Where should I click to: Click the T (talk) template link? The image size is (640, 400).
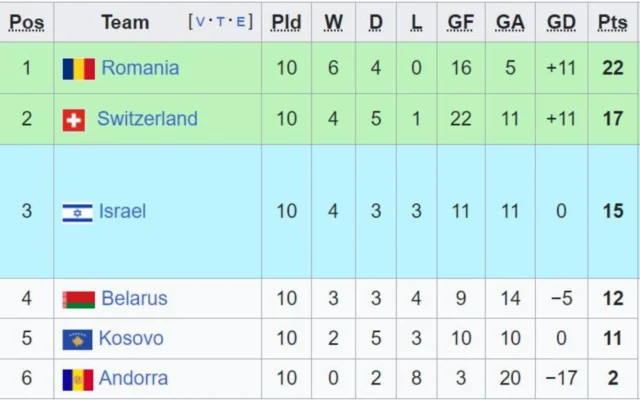coord(219,22)
